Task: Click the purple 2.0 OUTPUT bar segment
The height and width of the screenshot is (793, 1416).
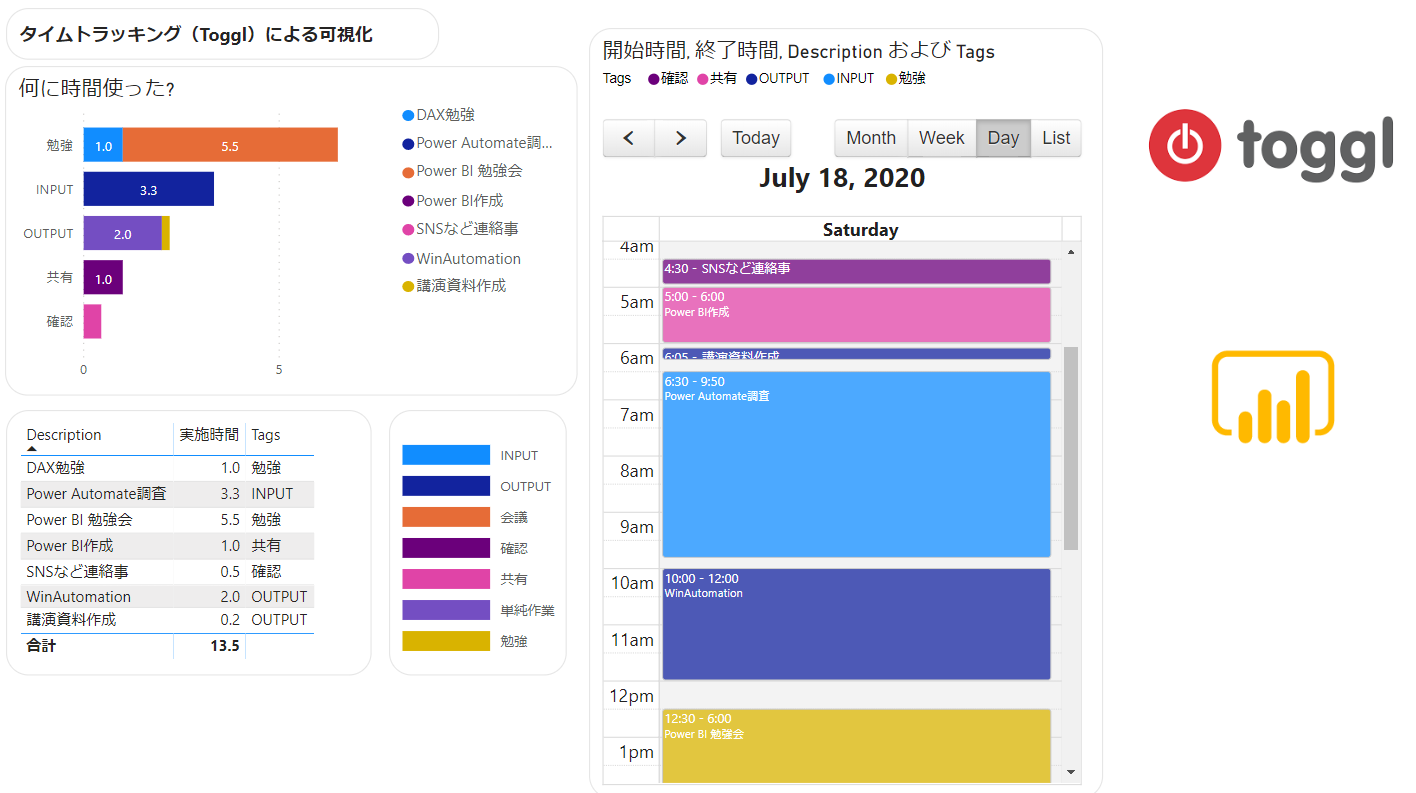Action: point(122,233)
